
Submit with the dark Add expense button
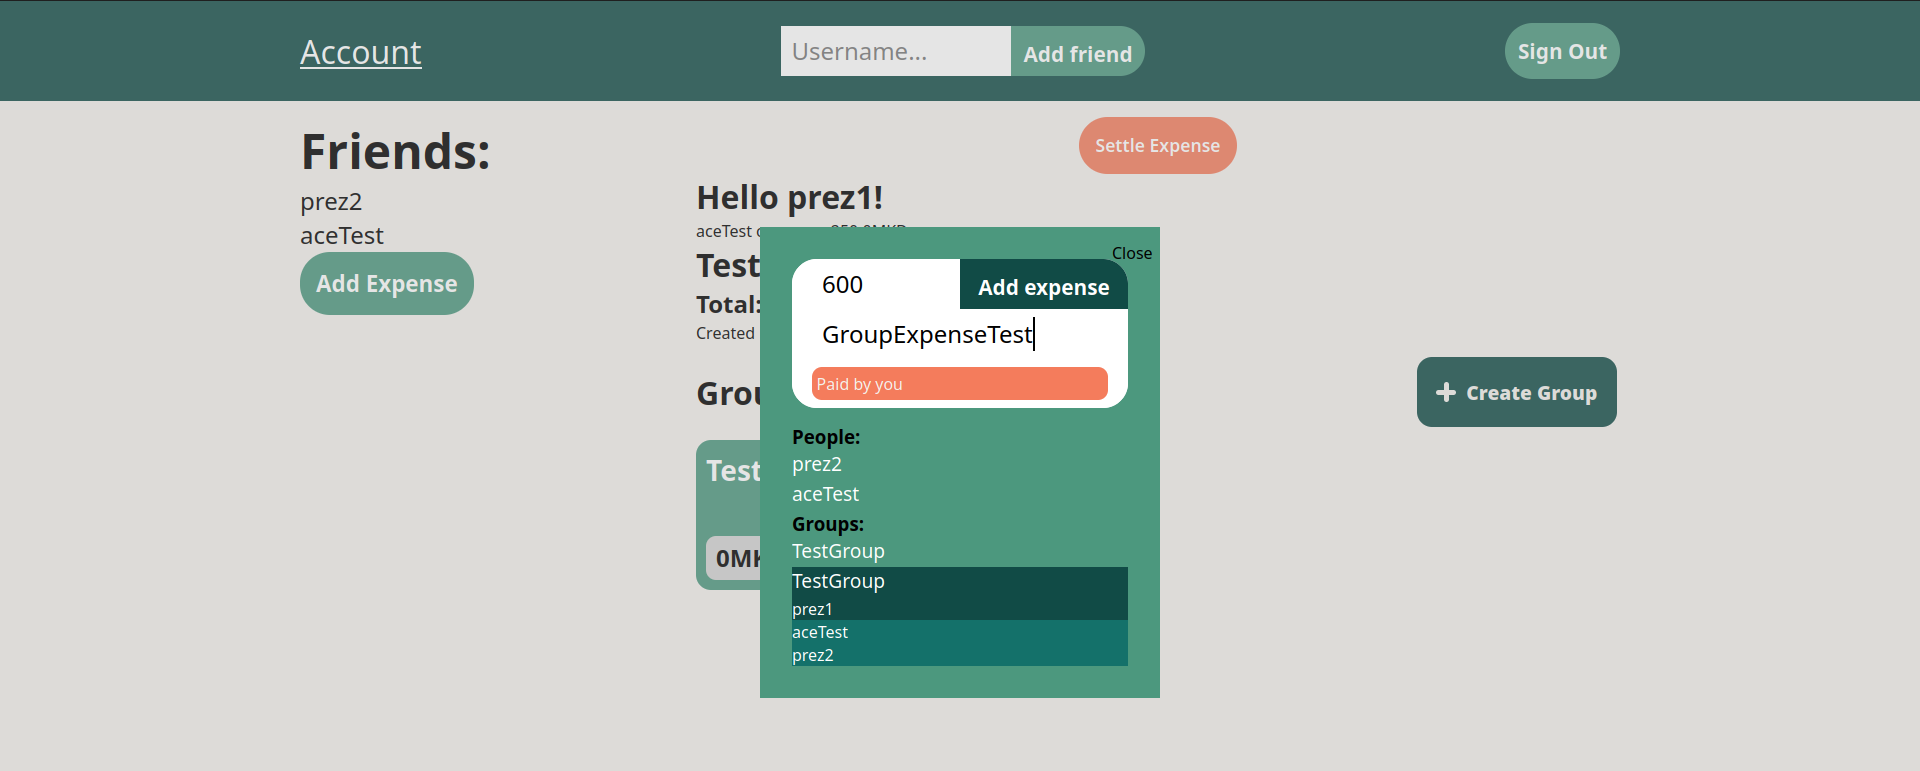pyautogui.click(x=1043, y=287)
